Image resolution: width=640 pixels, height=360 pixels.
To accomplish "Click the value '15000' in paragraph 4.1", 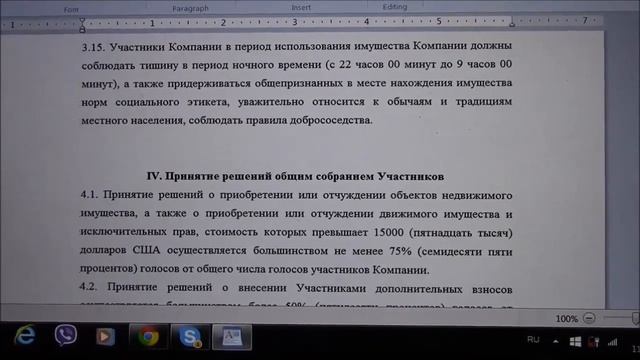I will 389,232.
